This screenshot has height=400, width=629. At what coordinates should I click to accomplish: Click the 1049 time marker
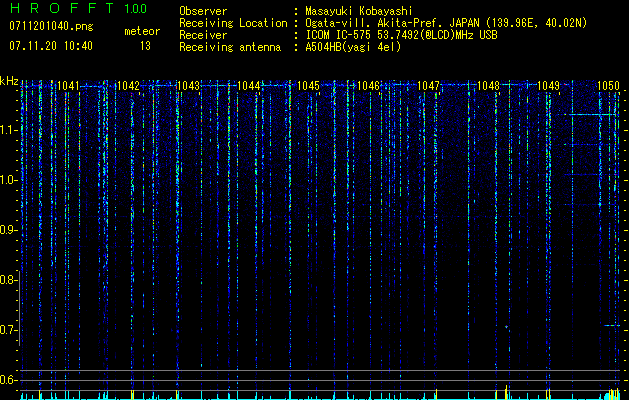pos(548,85)
